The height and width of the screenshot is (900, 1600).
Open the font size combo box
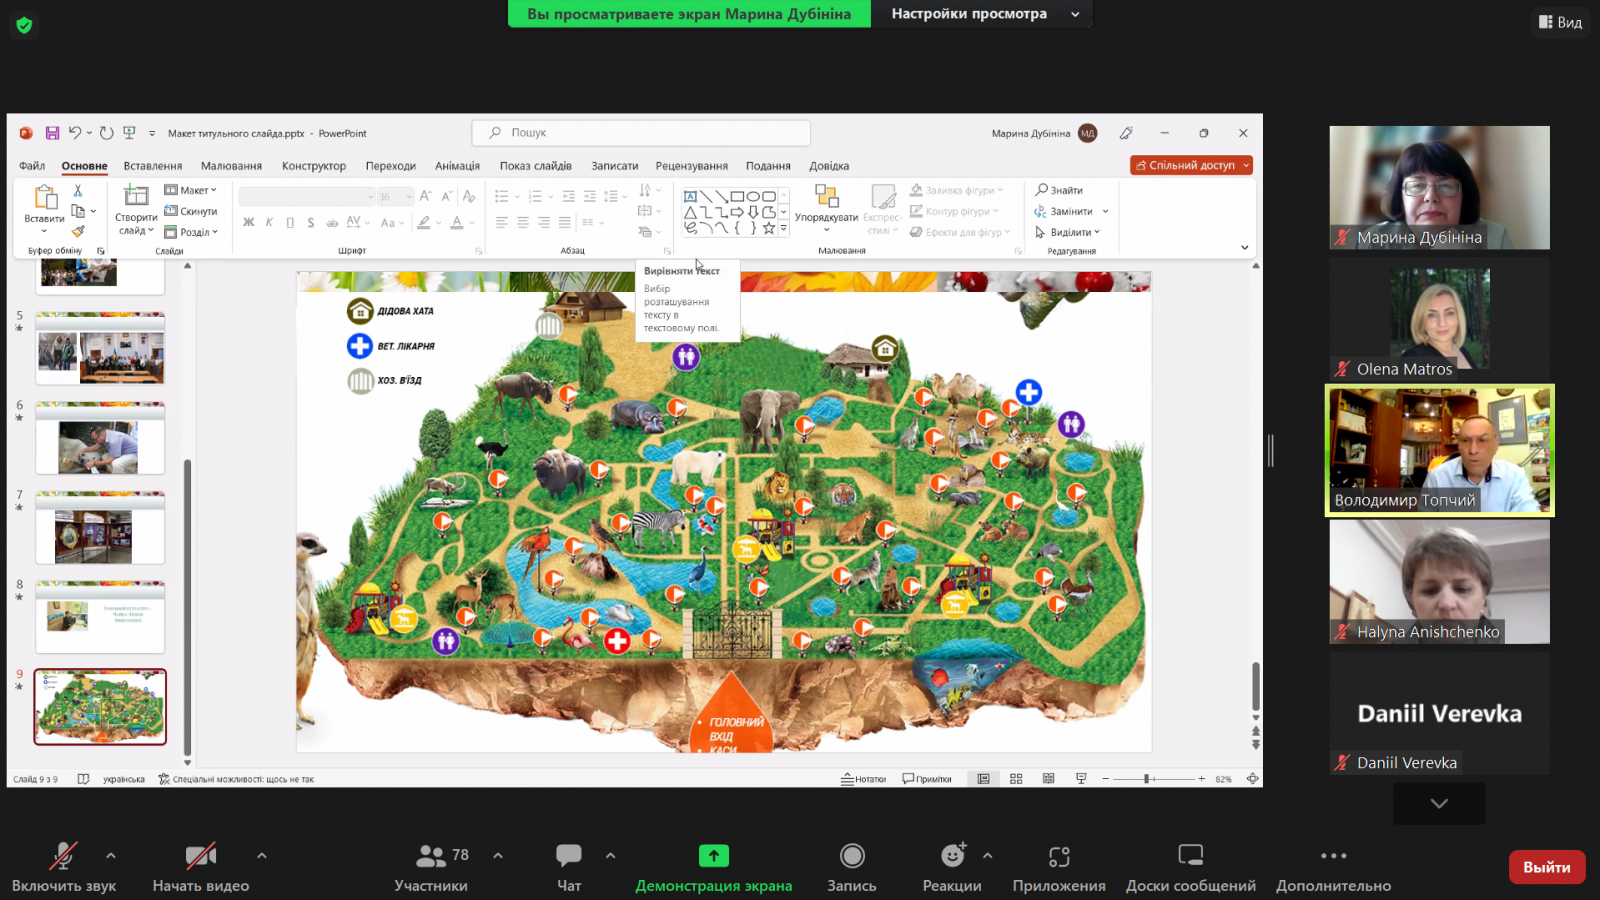tap(395, 197)
